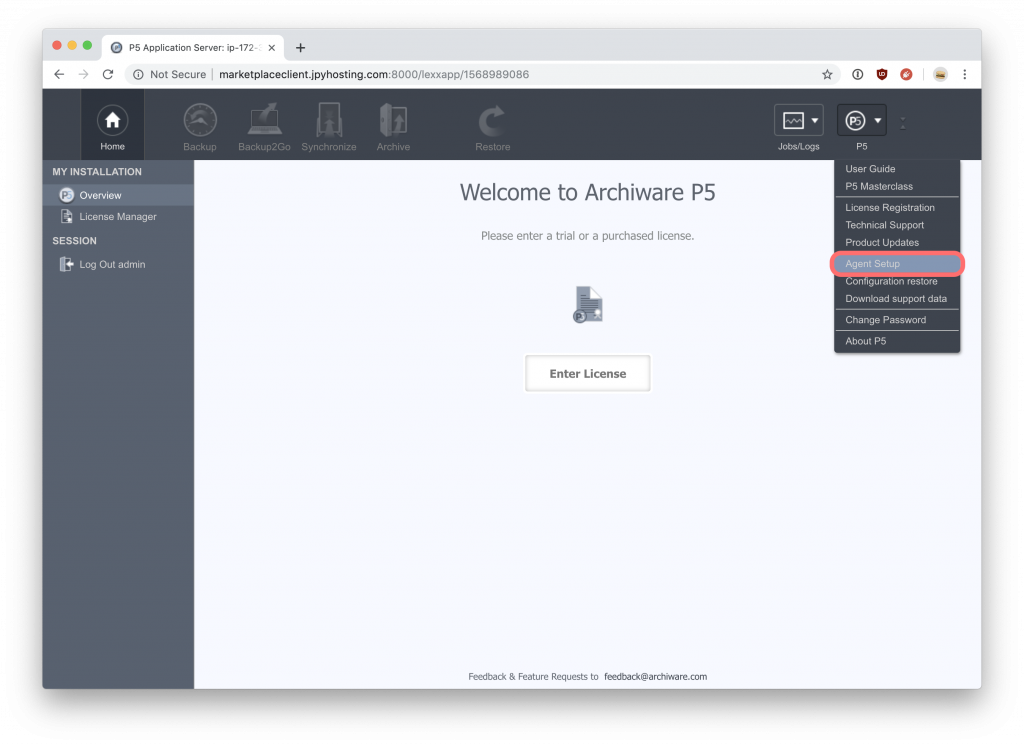This screenshot has height=745, width=1024.
Task: Click the Jobs/Logs monitor icon
Action: 793,121
